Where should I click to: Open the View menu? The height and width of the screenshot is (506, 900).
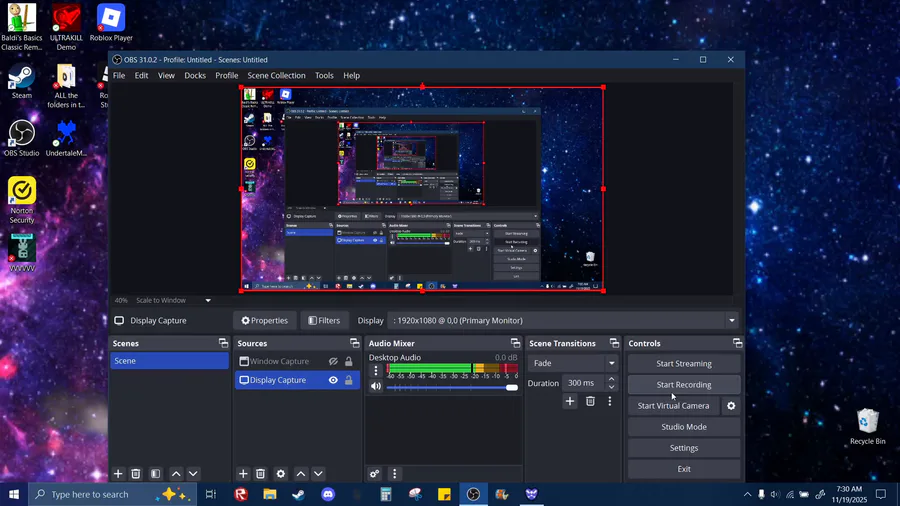click(x=166, y=75)
